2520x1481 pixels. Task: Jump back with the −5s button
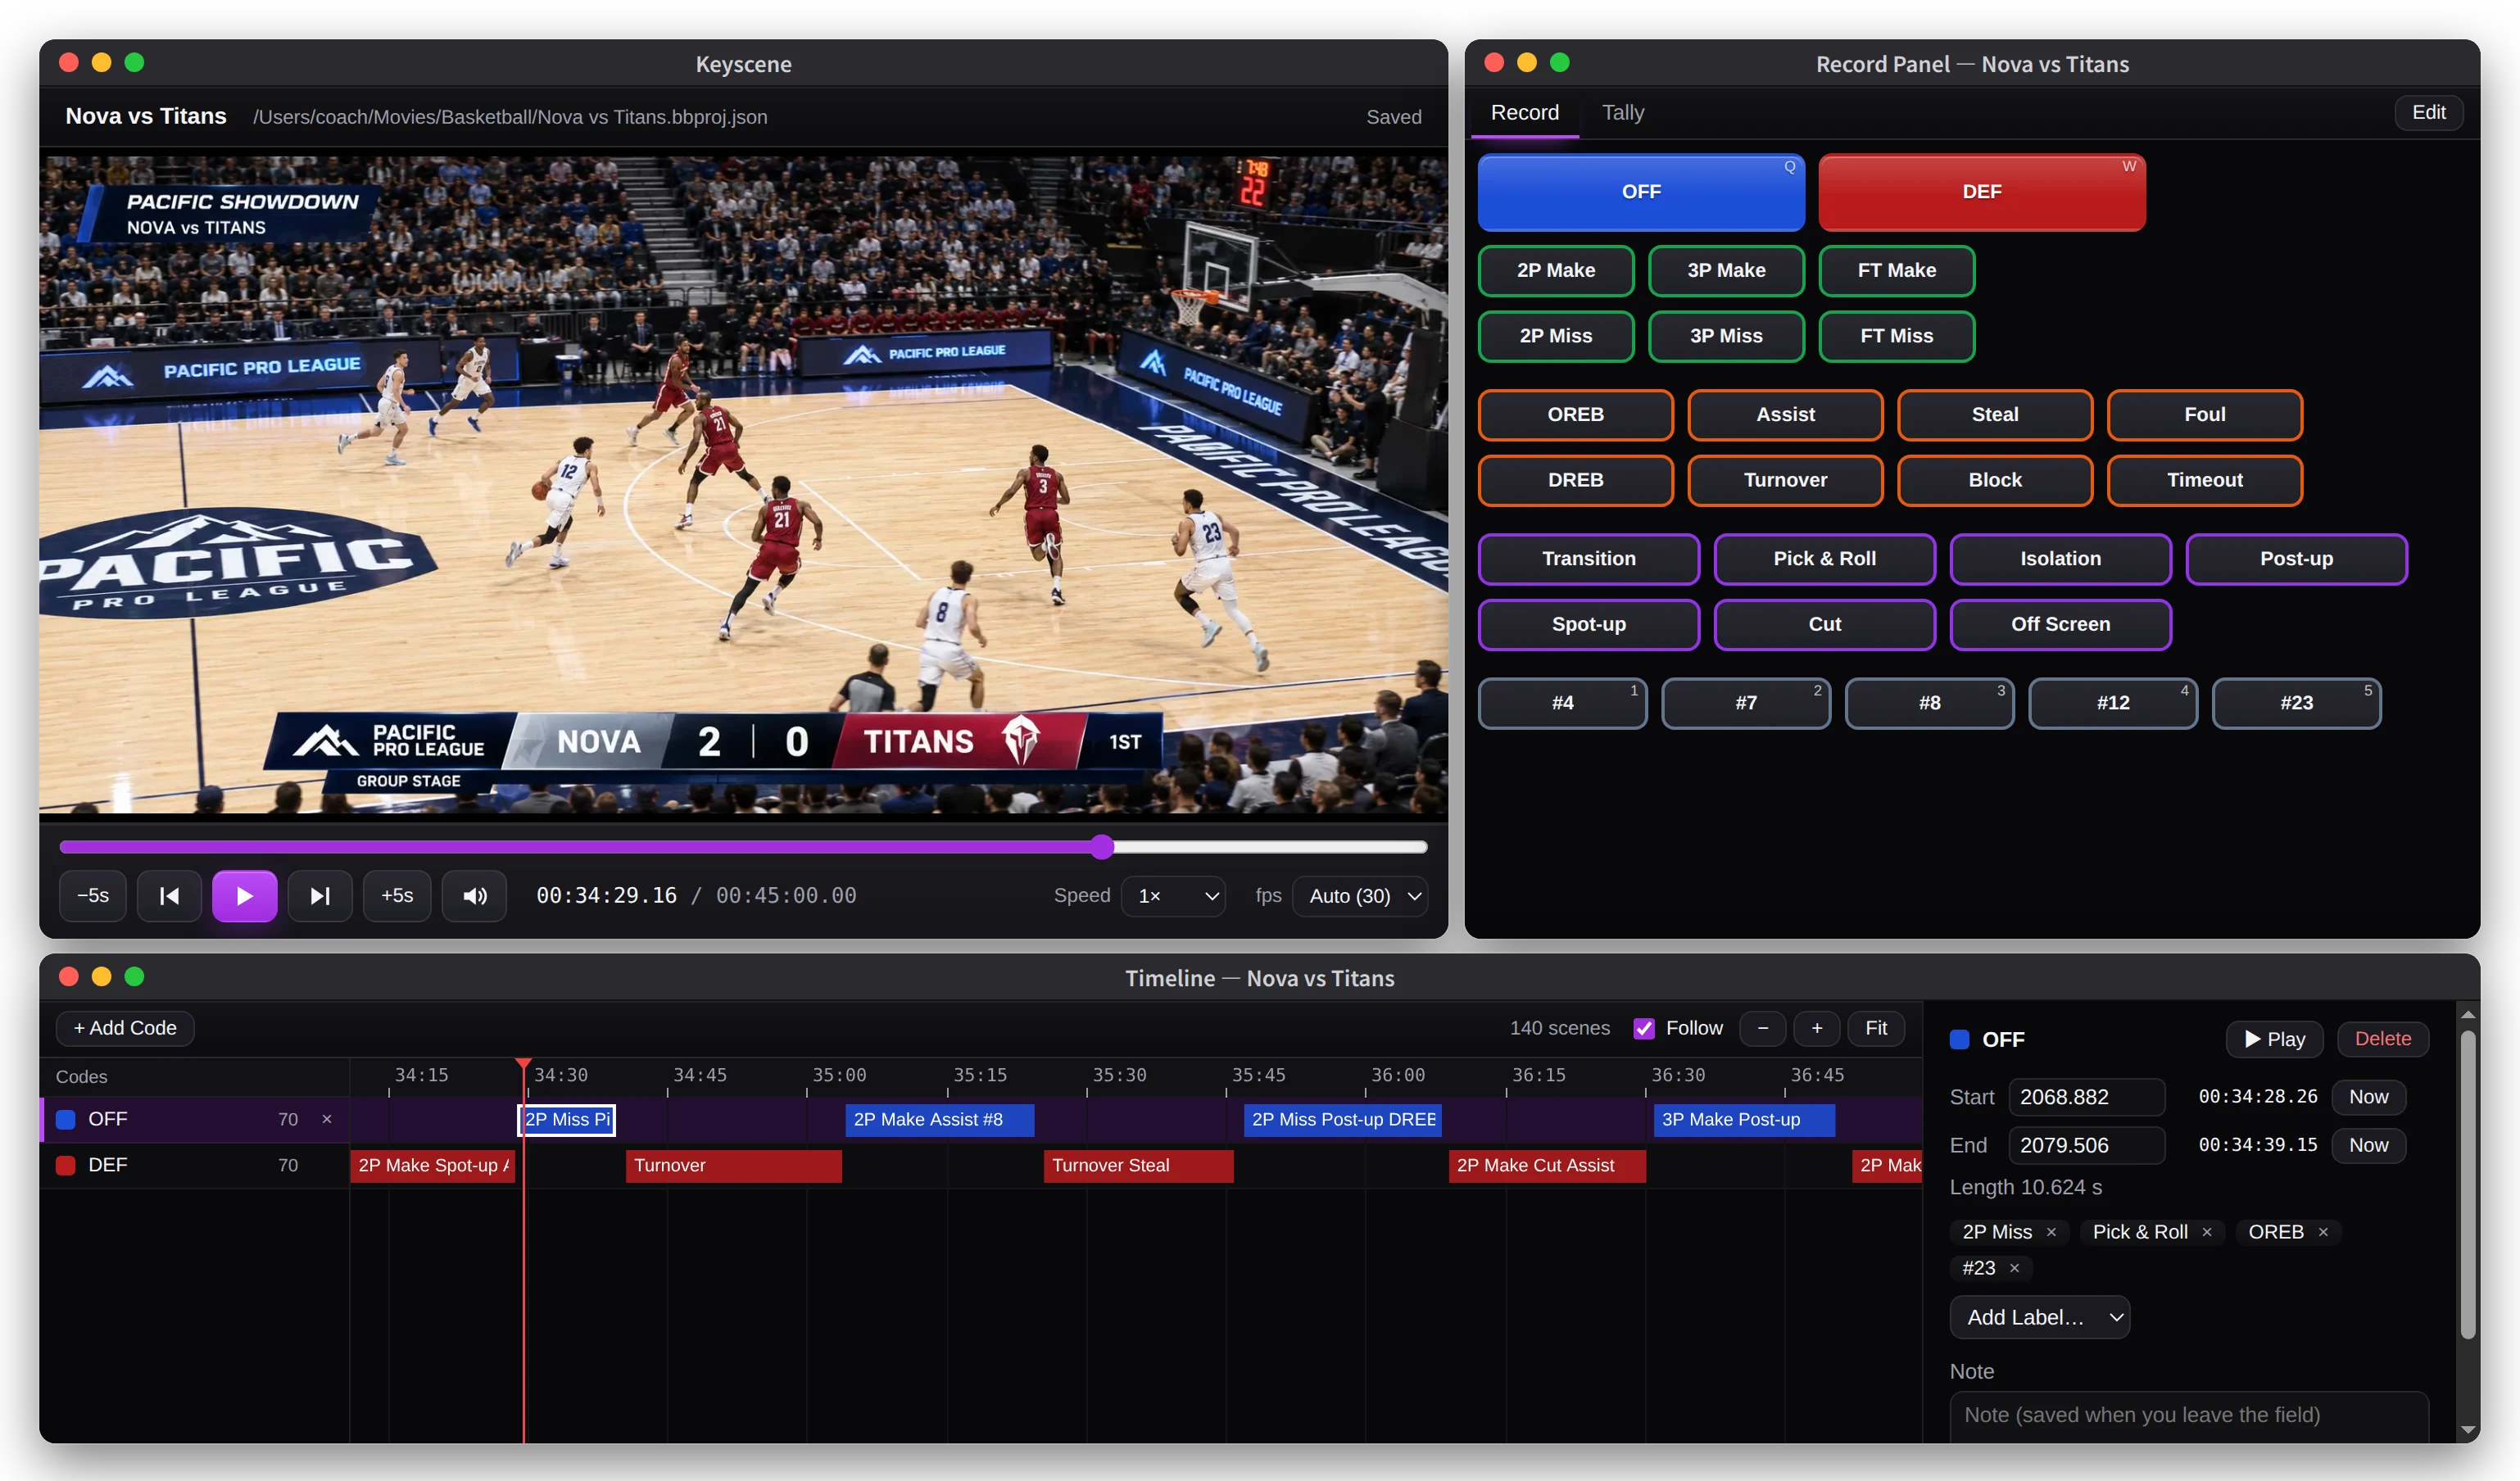[93, 896]
